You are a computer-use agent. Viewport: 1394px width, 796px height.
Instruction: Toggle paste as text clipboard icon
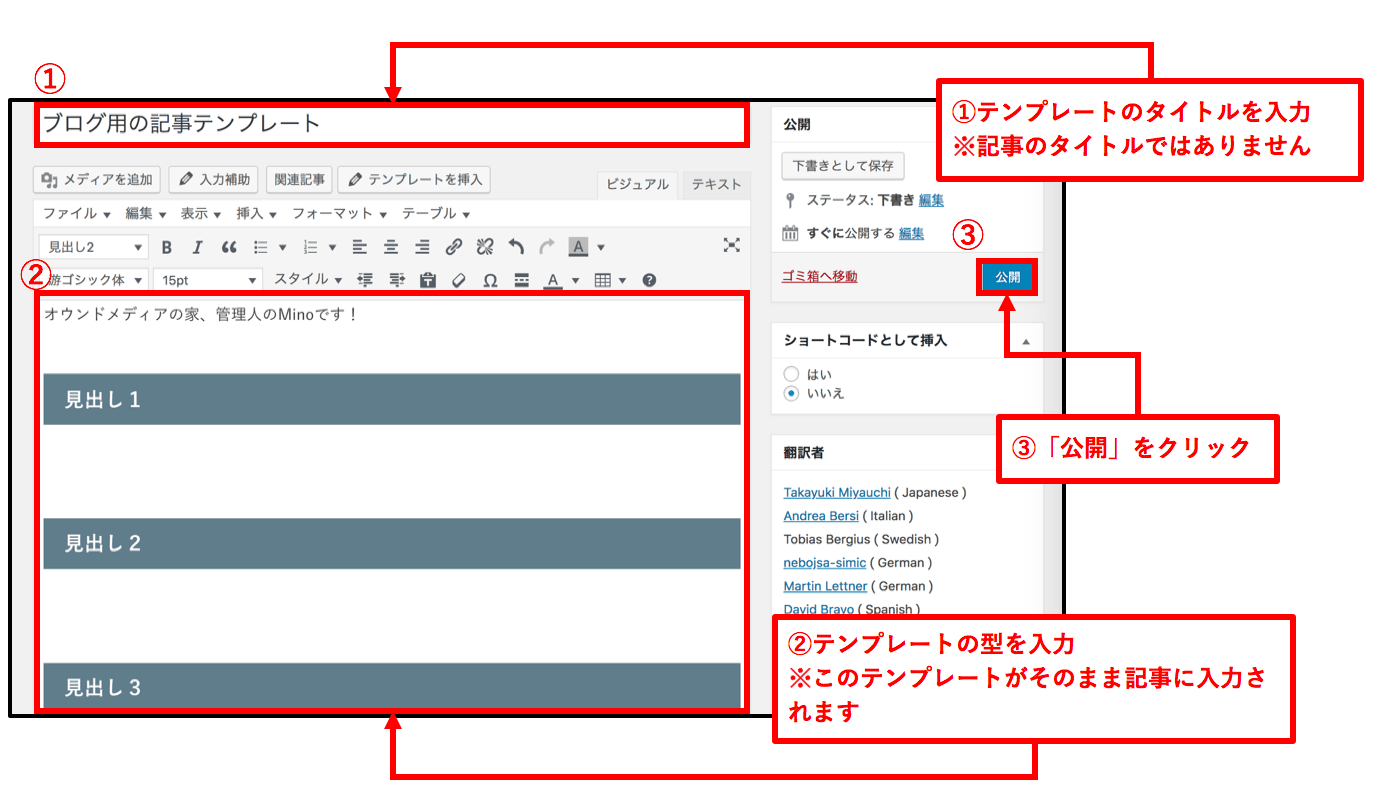click(428, 280)
